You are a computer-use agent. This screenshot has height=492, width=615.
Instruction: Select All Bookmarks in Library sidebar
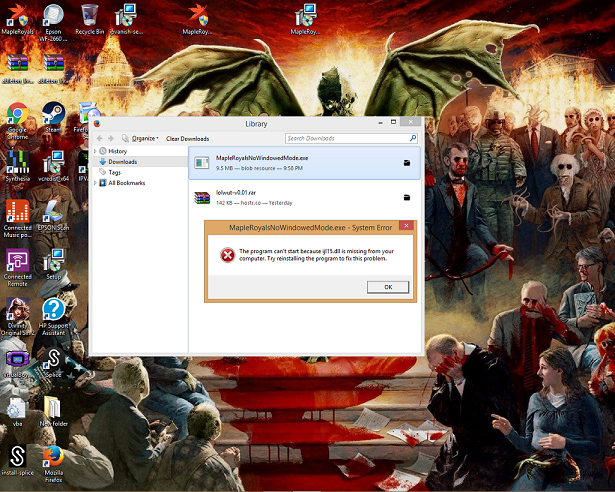(127, 183)
